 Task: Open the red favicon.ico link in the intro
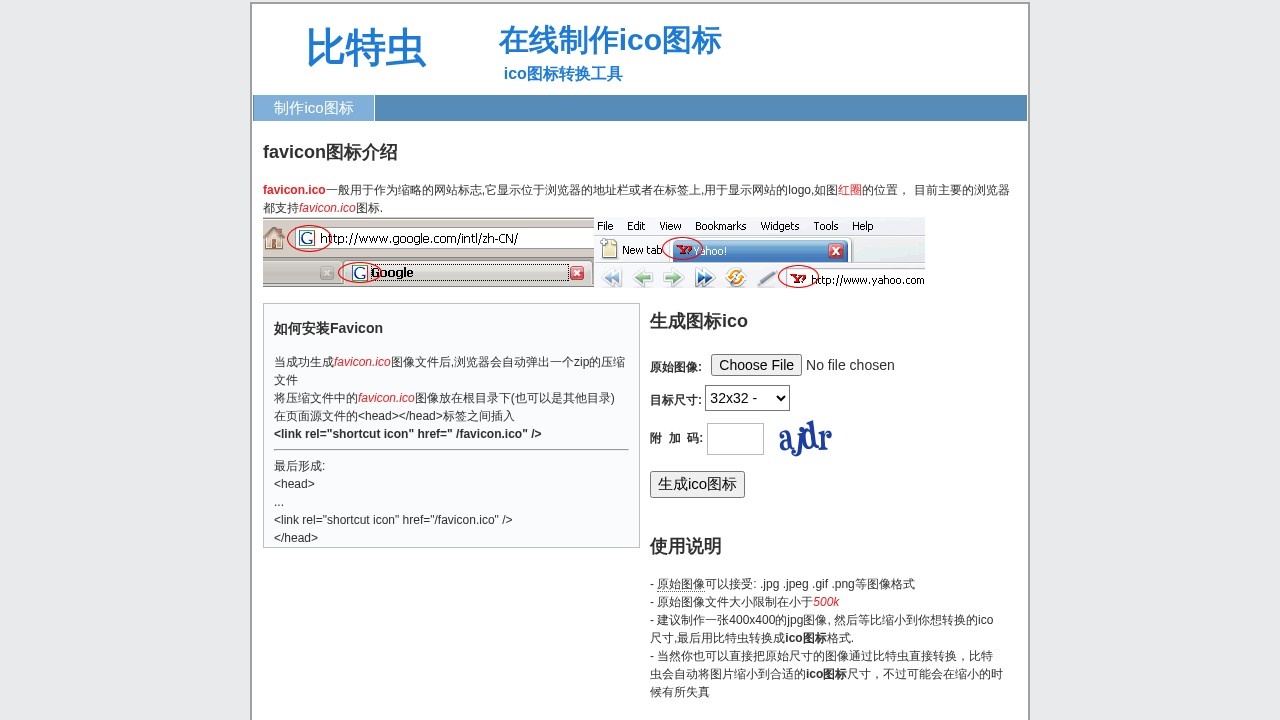click(293, 190)
